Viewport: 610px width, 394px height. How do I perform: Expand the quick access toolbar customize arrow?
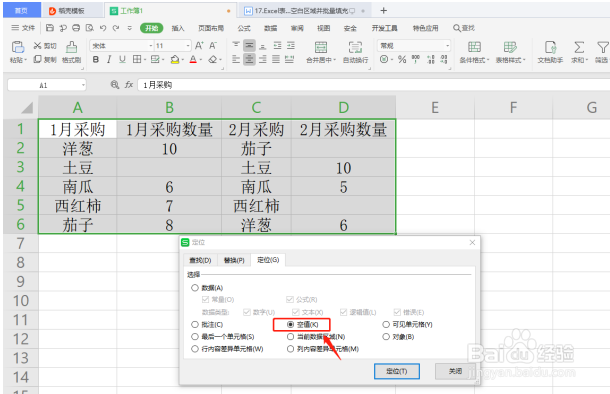point(130,28)
